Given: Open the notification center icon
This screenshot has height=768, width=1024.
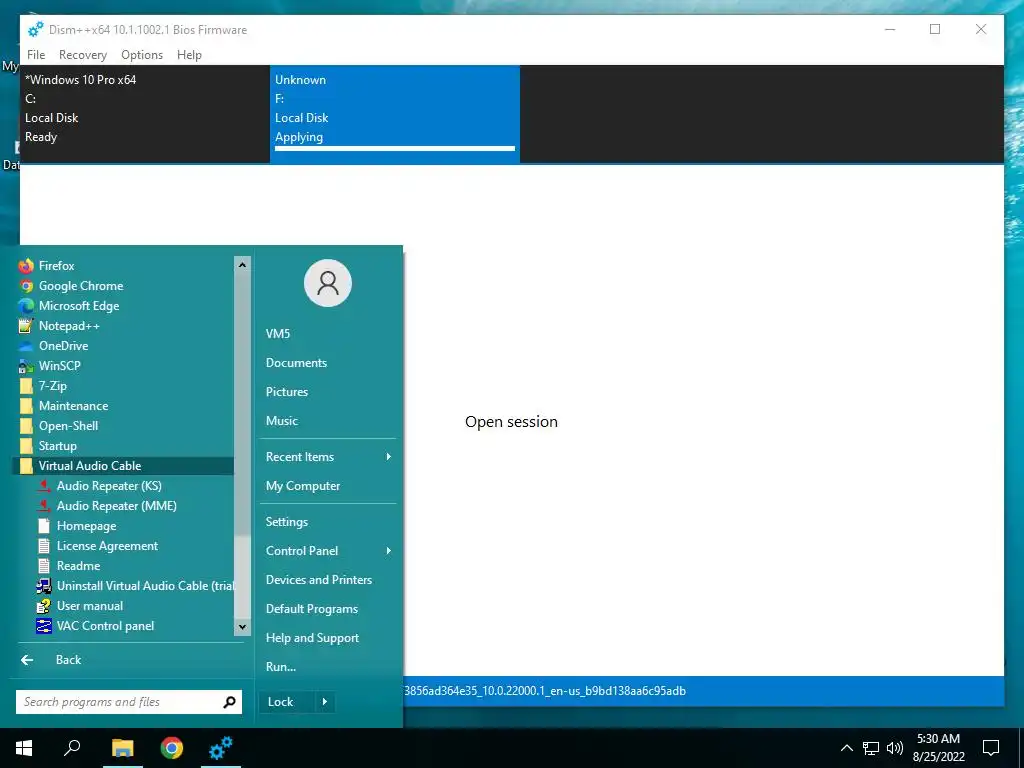Looking at the screenshot, I should pos(991,748).
